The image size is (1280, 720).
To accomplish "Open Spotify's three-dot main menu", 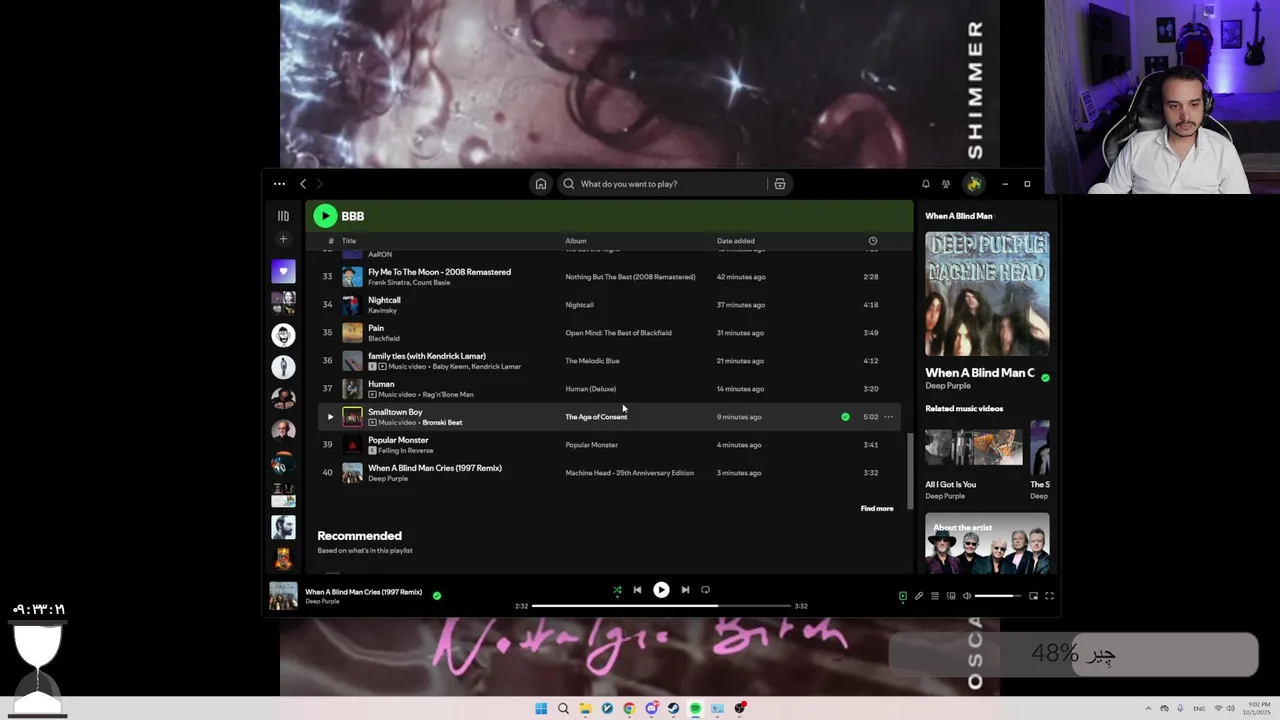I will tap(279, 184).
